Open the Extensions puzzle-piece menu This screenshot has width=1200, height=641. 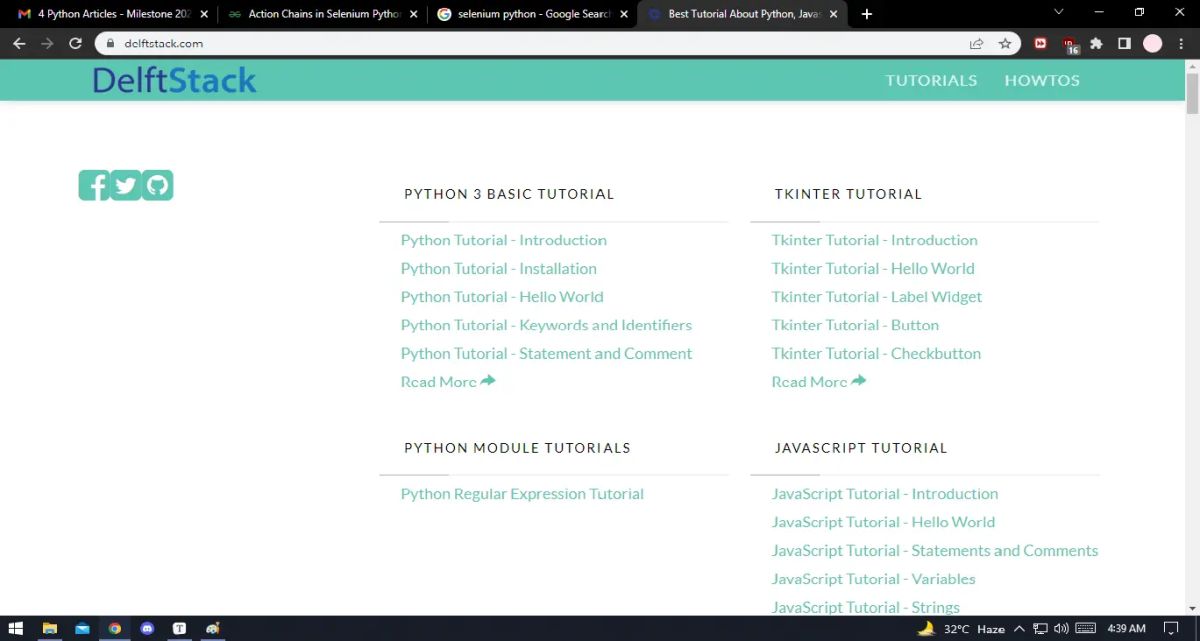point(1097,44)
